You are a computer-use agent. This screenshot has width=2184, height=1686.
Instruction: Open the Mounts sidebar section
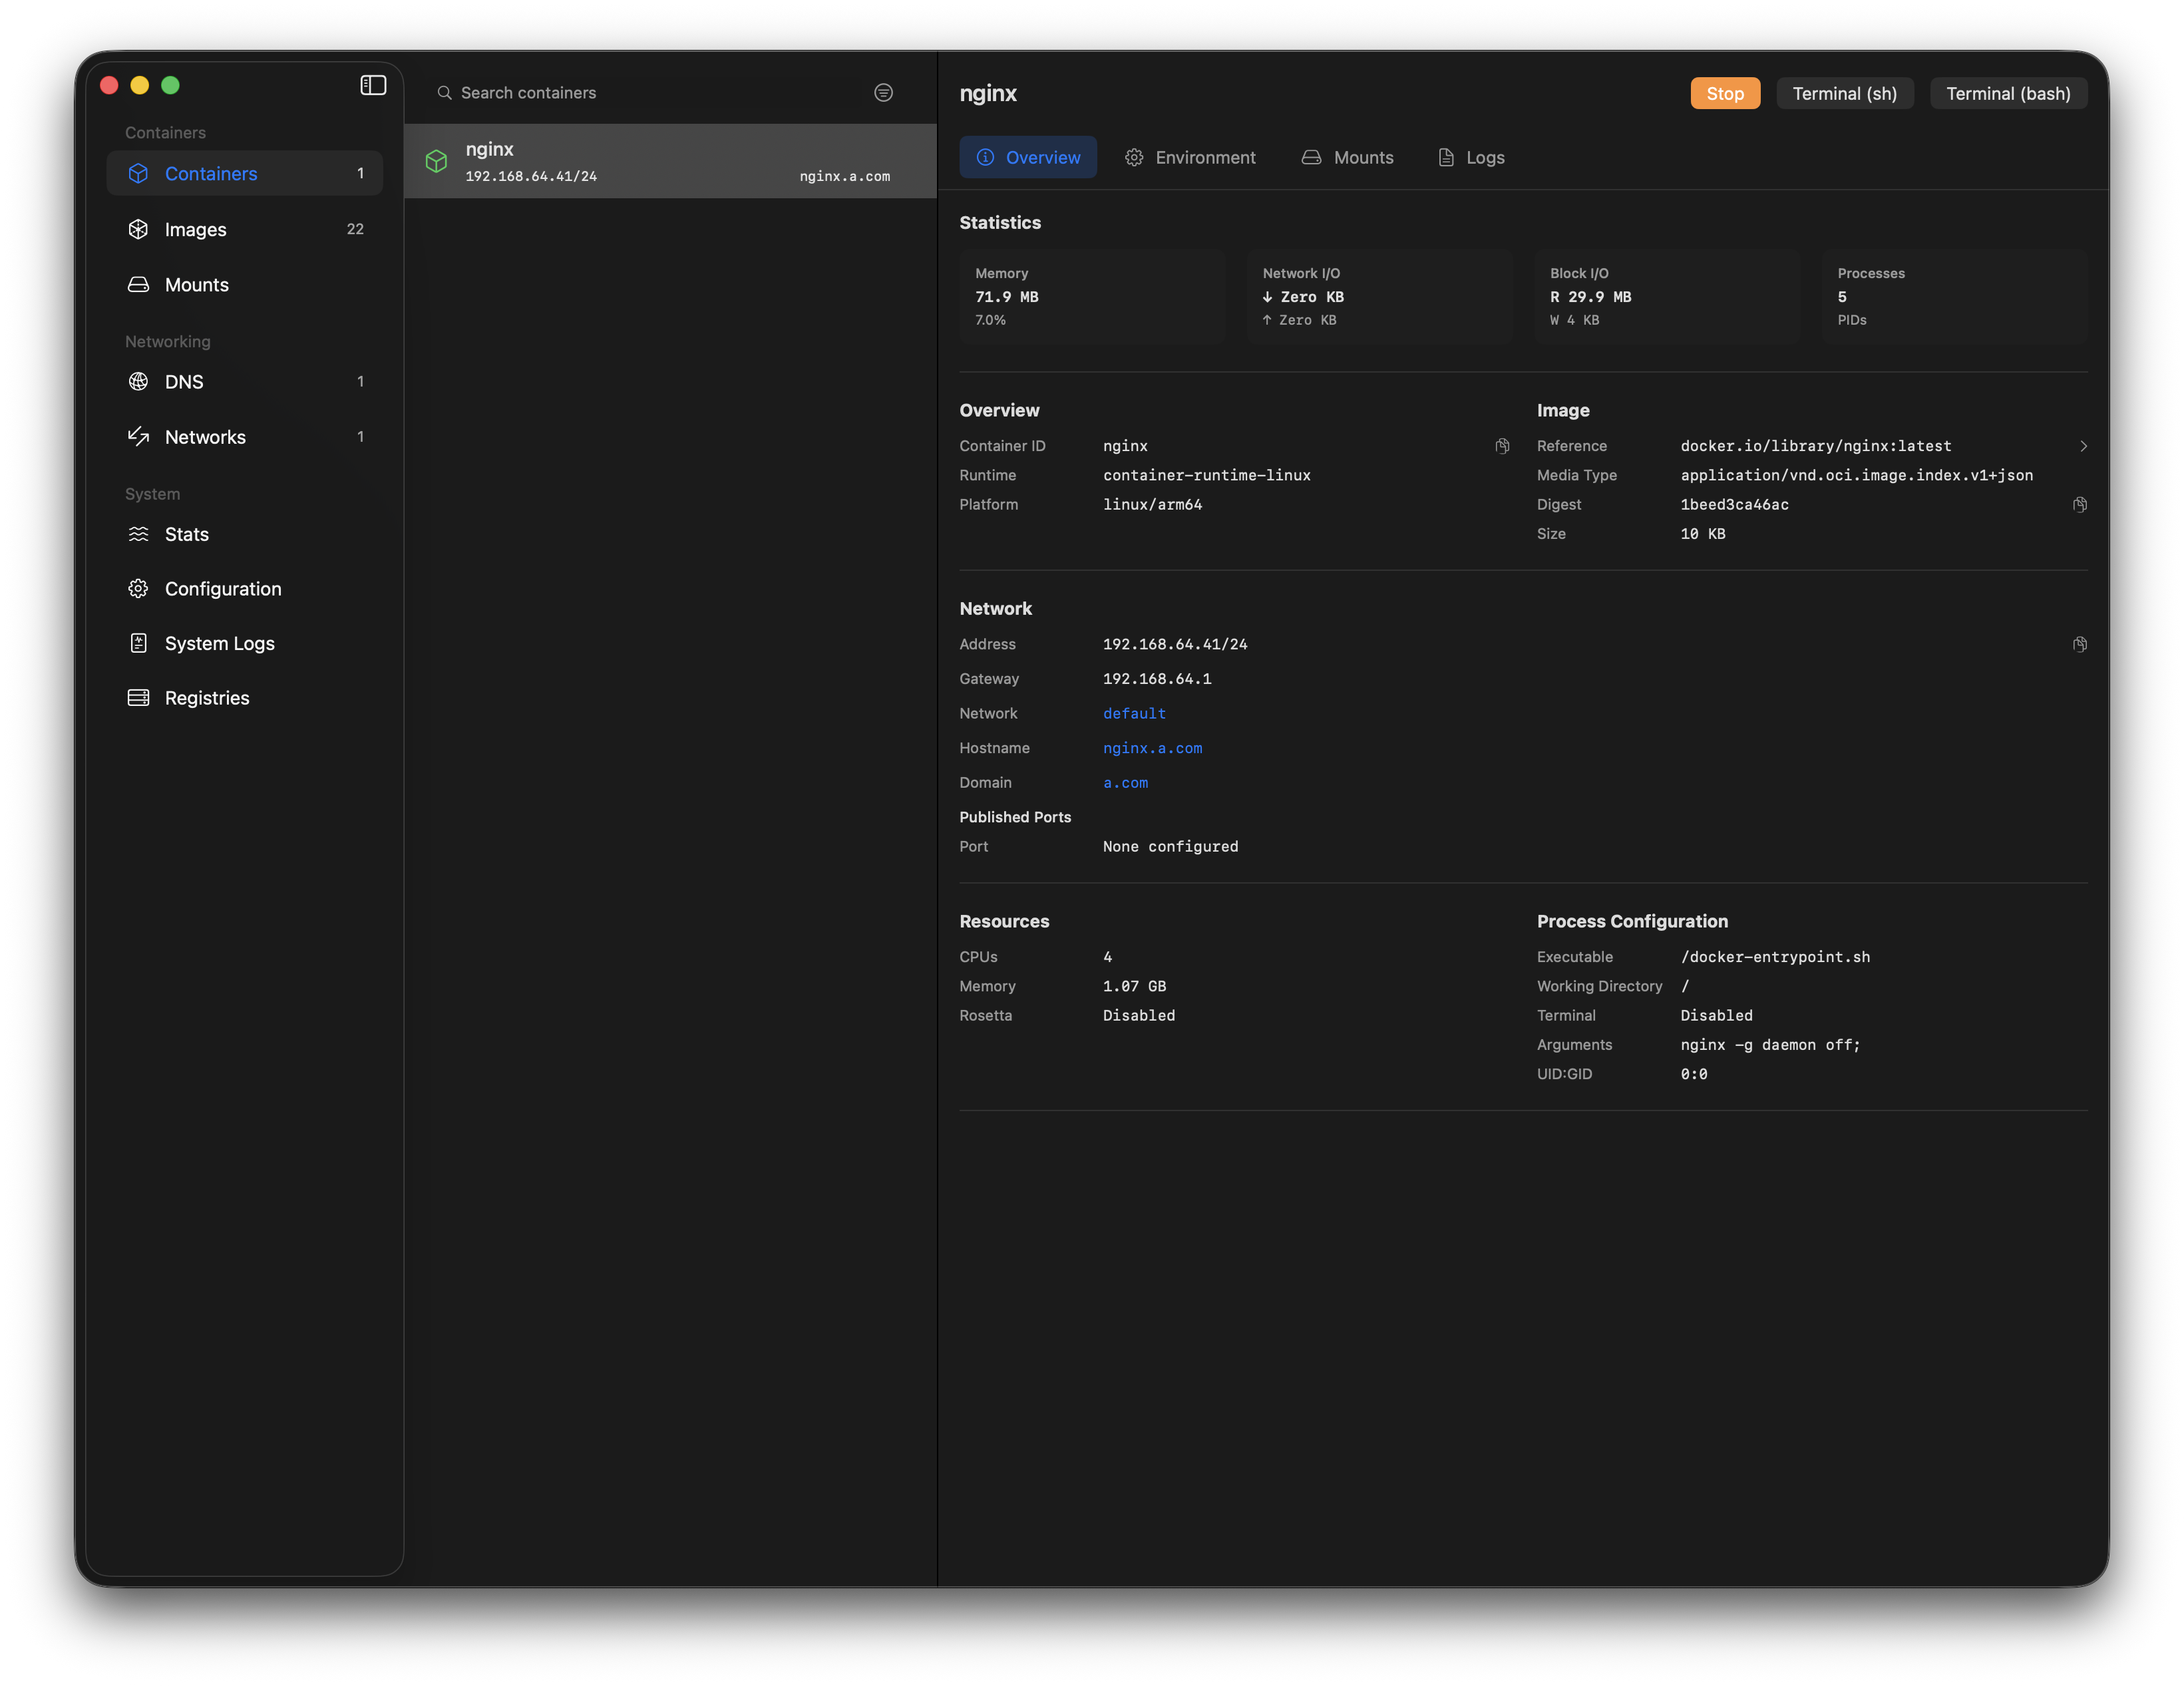197,285
